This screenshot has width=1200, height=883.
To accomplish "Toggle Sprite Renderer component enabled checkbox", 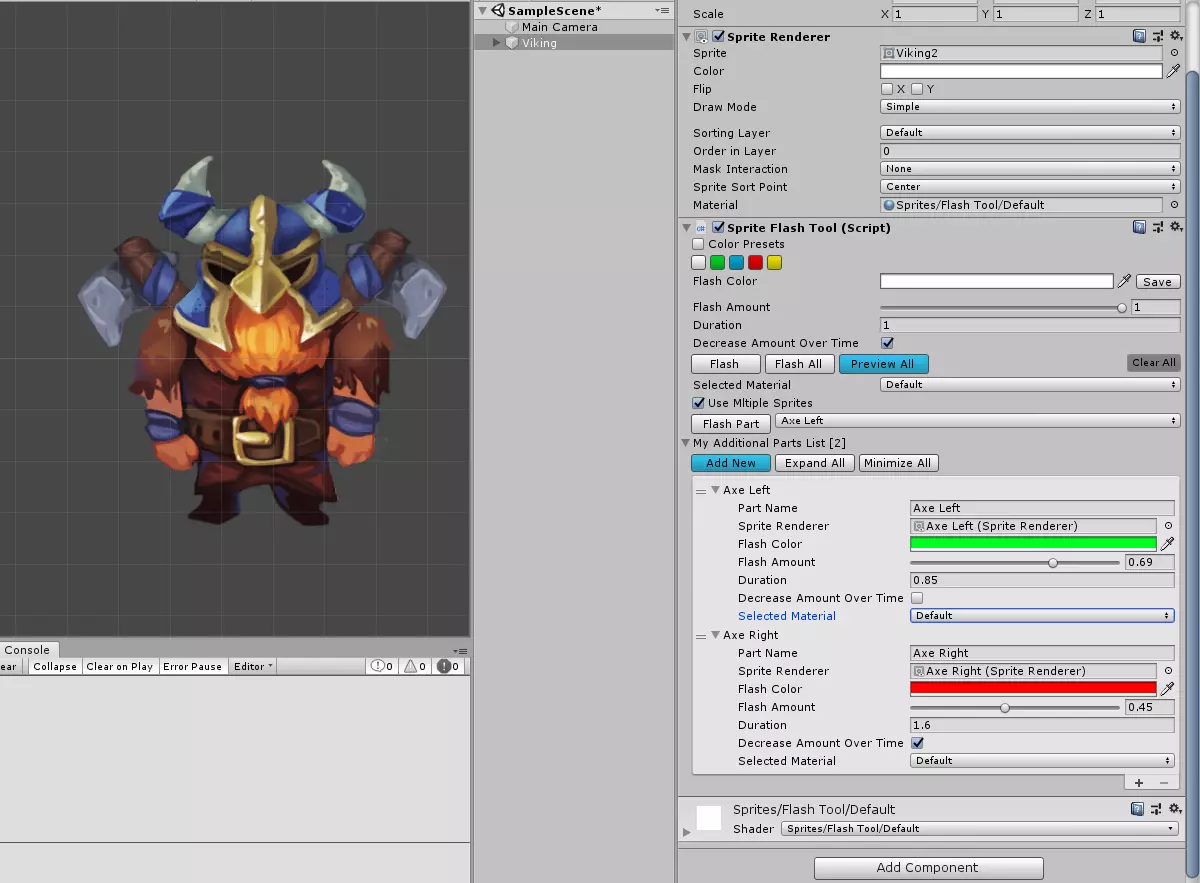I will click(x=718, y=36).
